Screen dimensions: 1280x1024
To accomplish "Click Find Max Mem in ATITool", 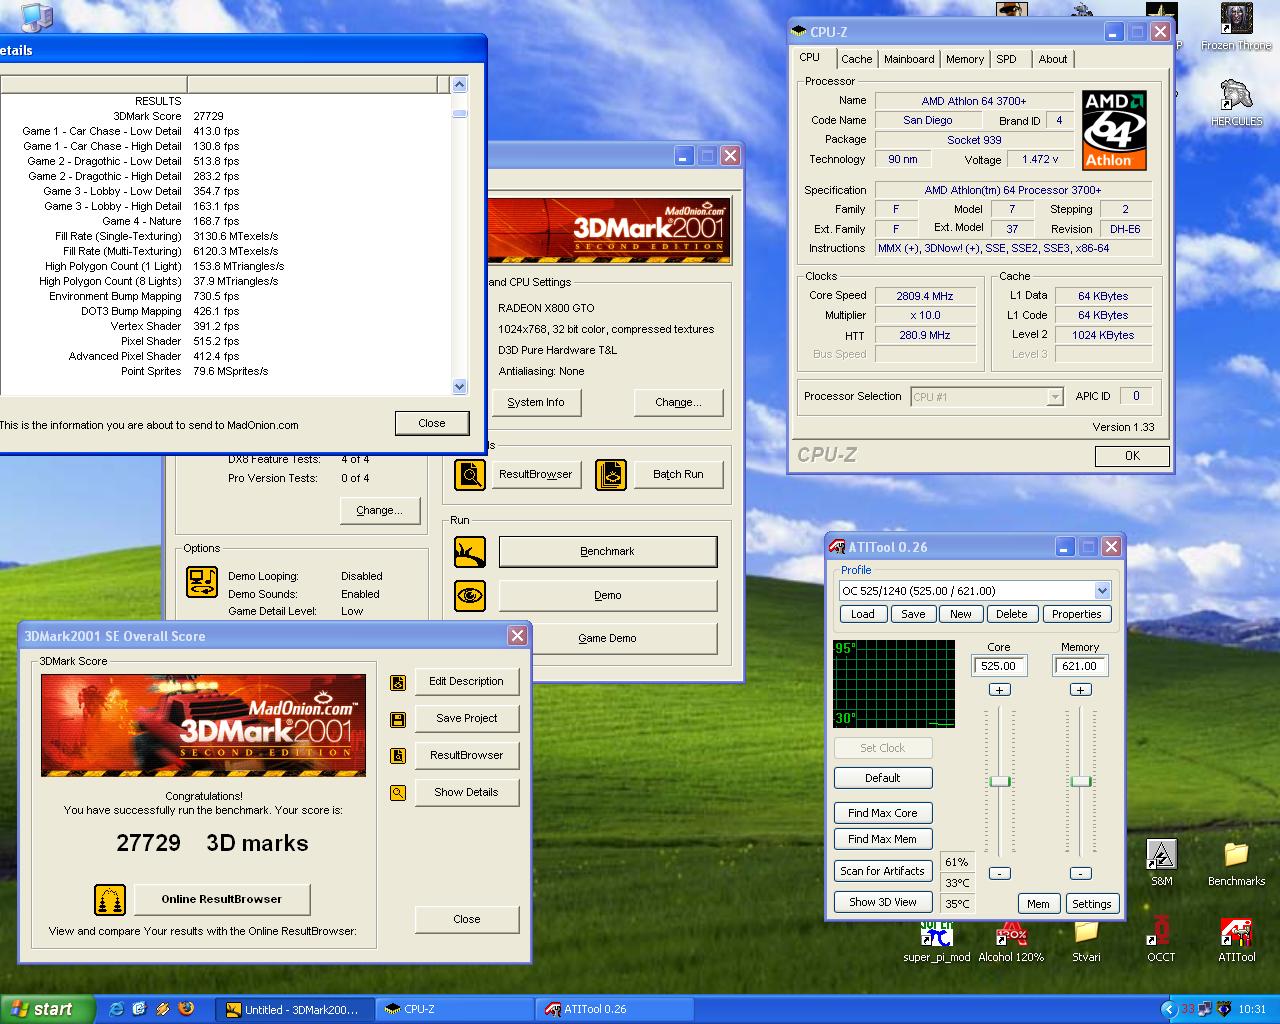I will point(883,839).
